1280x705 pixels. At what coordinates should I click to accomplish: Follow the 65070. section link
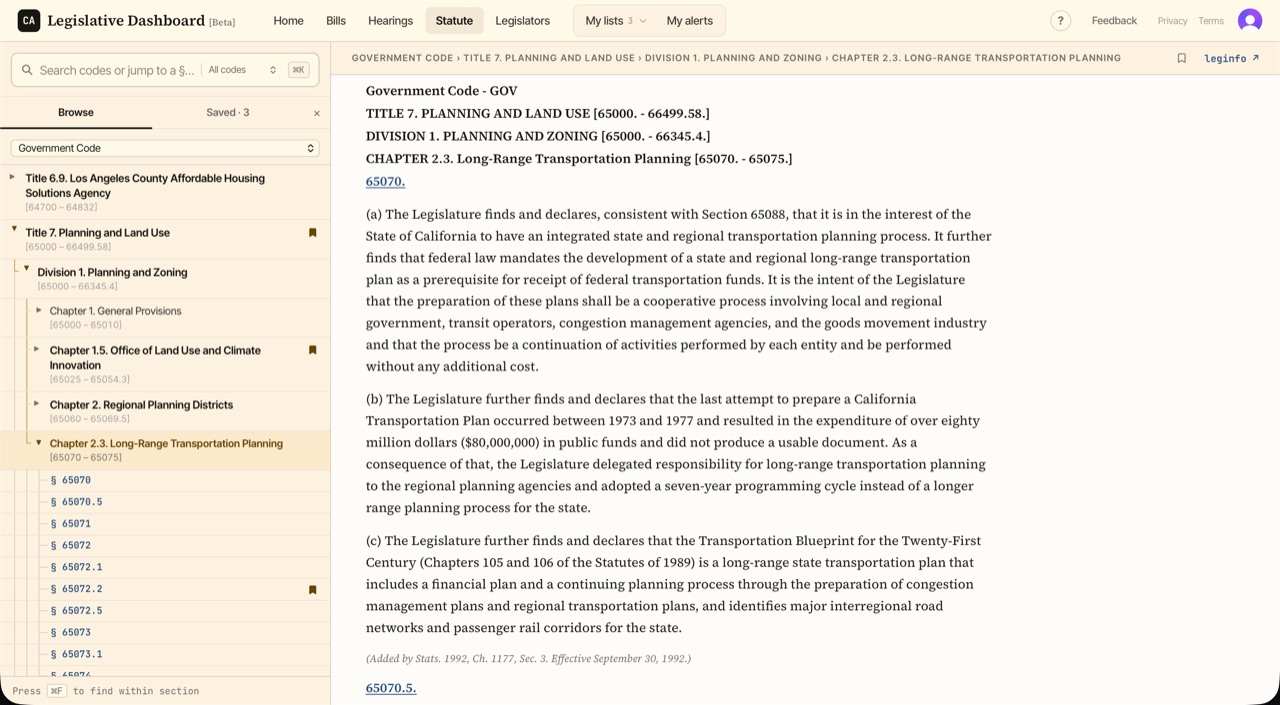[385, 181]
